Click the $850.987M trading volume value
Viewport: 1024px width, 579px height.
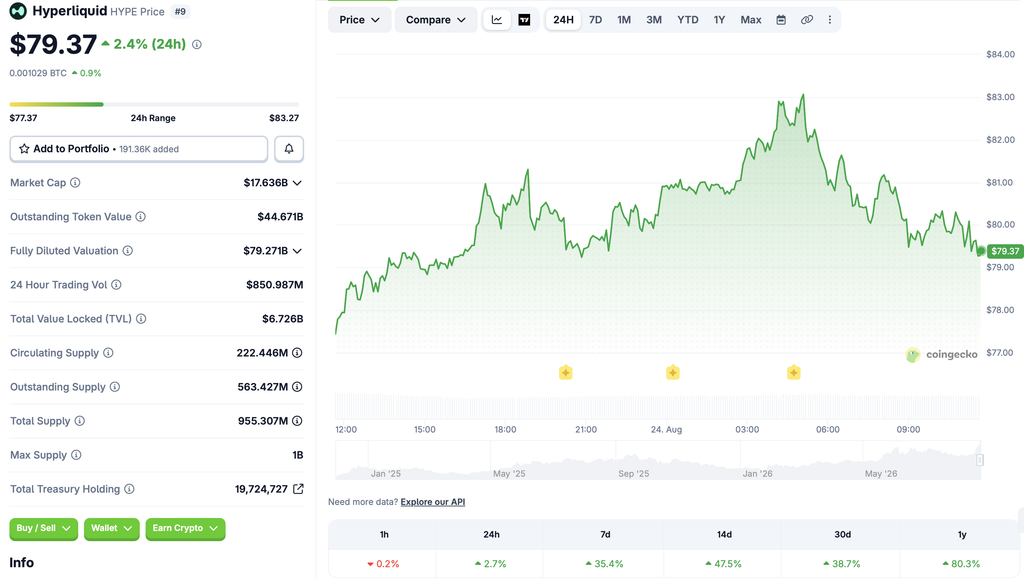coord(274,285)
